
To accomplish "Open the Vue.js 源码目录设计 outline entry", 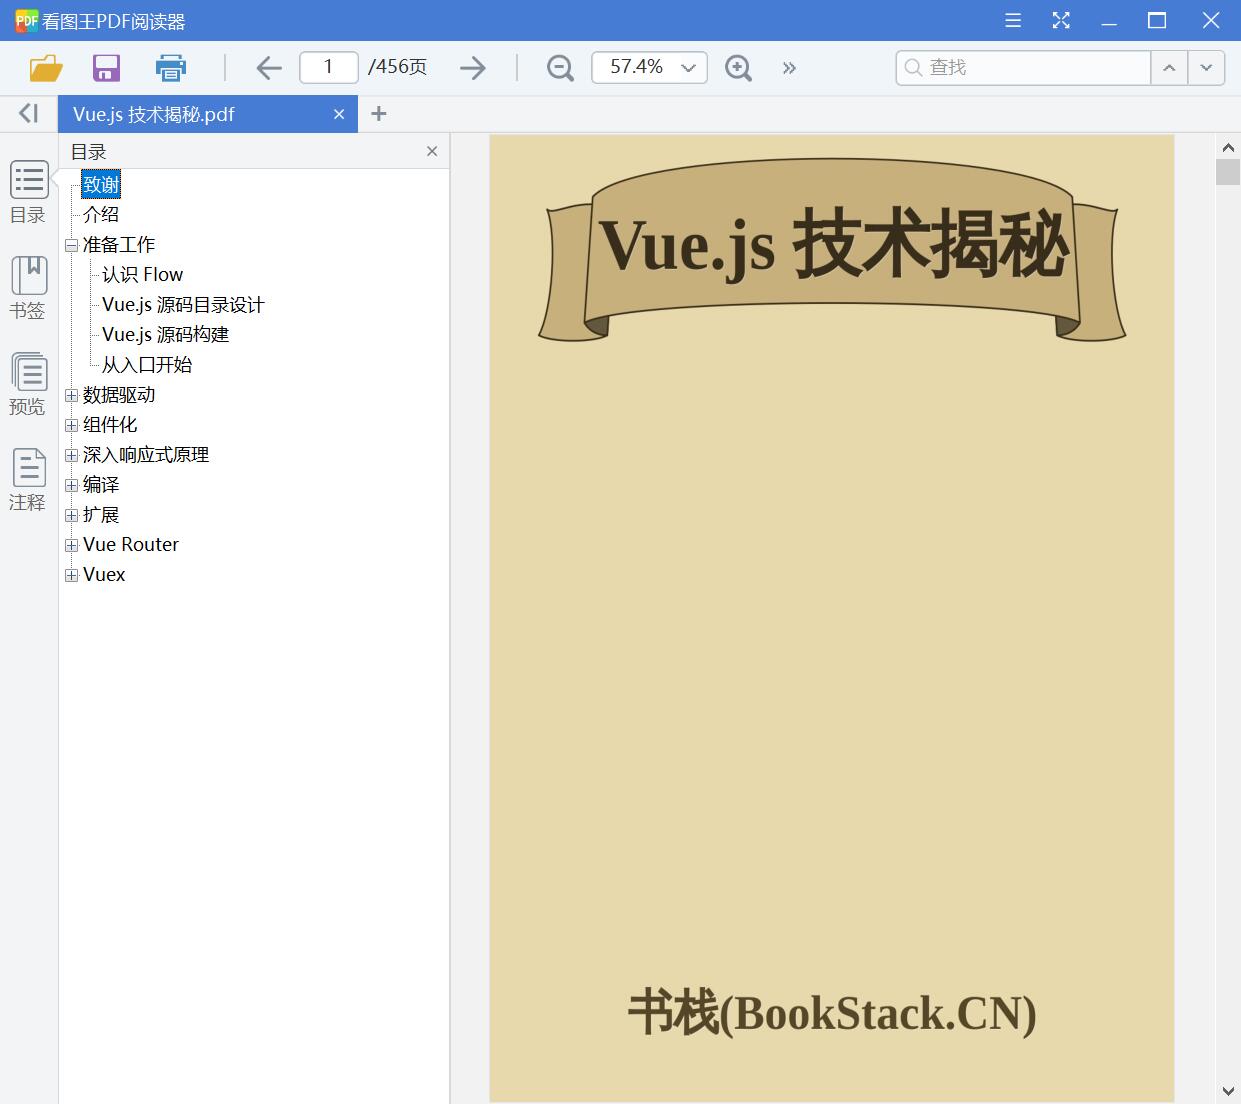I will (183, 304).
